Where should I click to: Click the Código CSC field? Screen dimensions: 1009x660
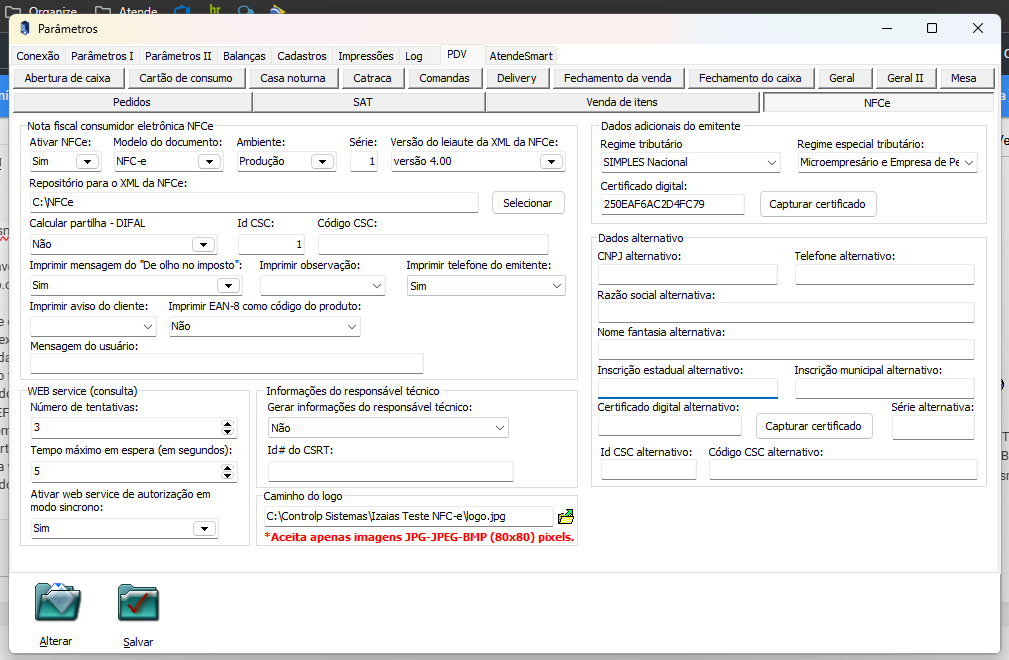coord(433,244)
